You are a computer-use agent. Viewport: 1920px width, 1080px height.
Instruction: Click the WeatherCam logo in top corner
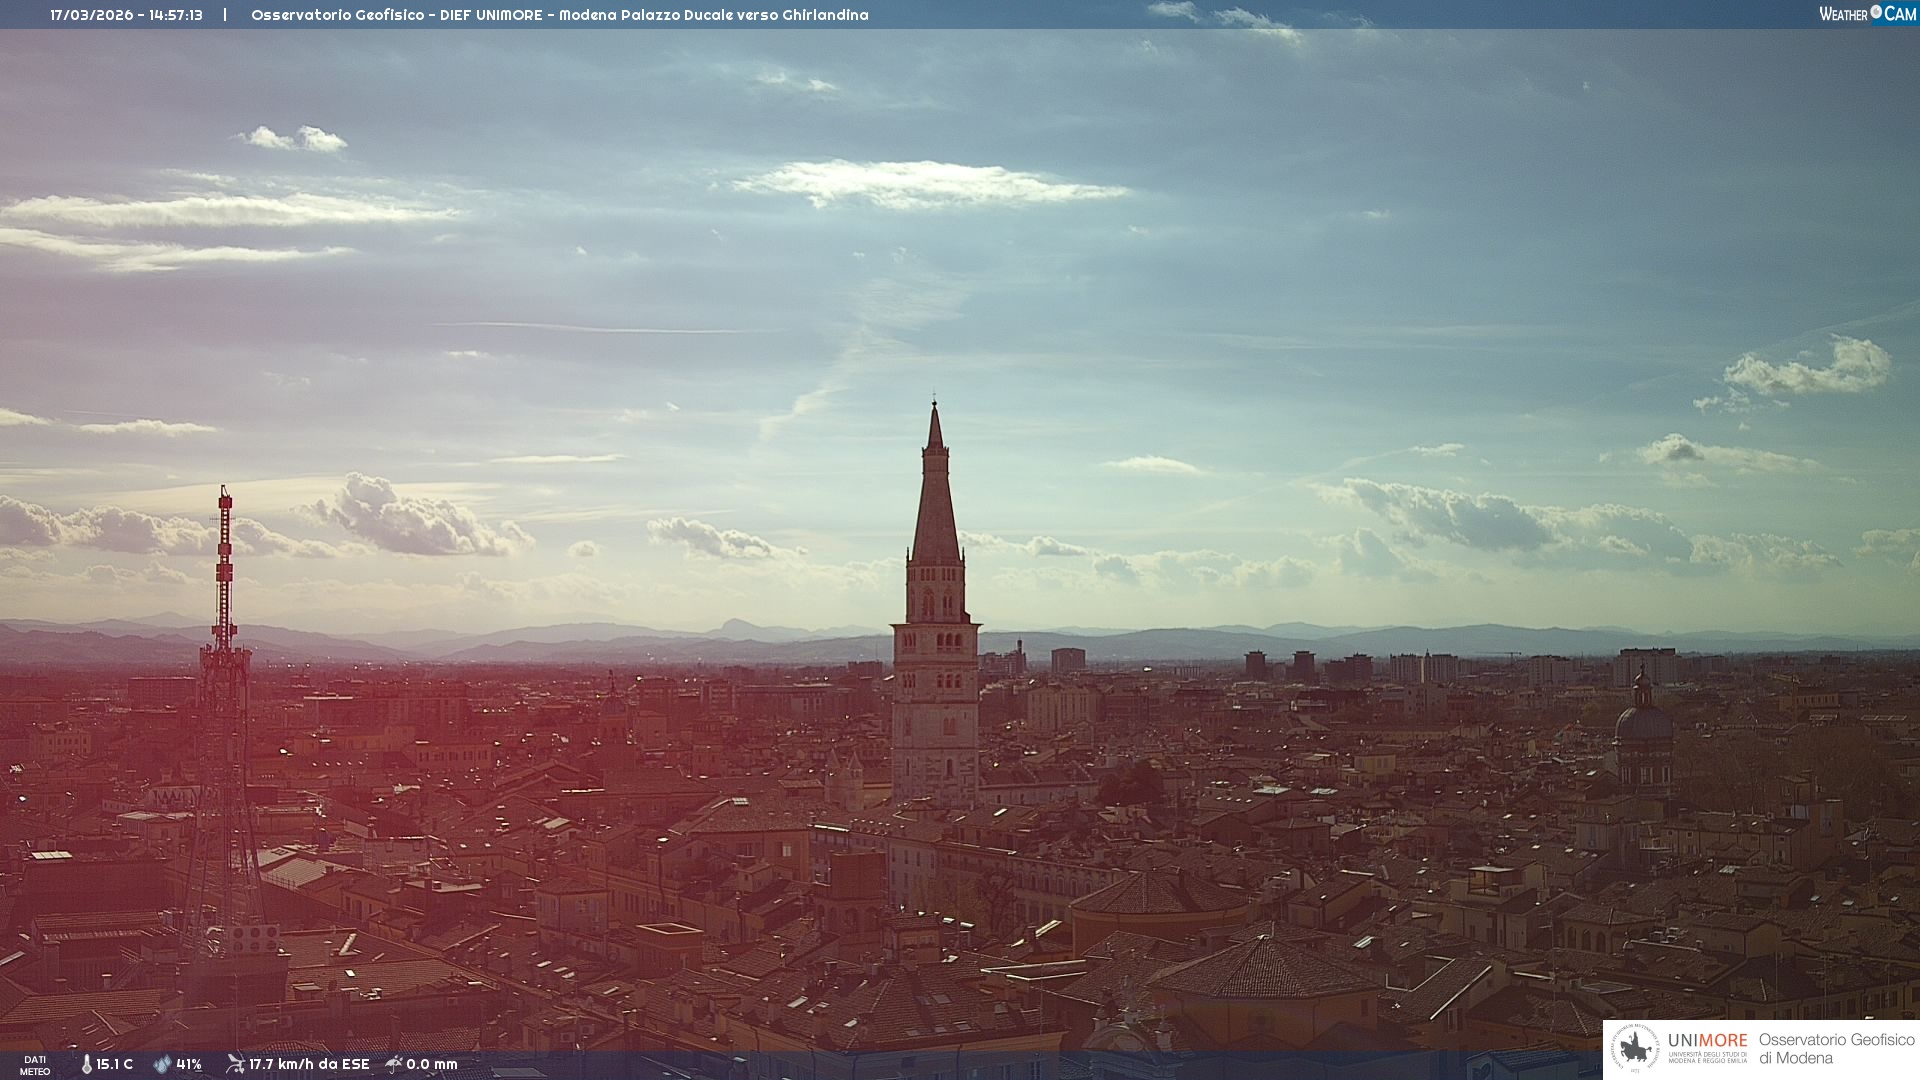click(1867, 14)
